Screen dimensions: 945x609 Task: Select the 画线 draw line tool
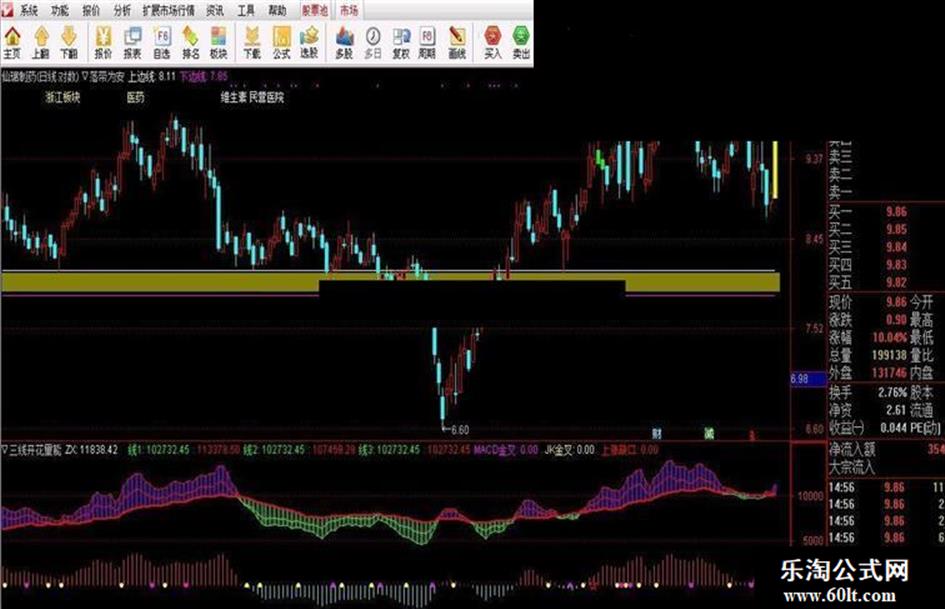tap(457, 42)
